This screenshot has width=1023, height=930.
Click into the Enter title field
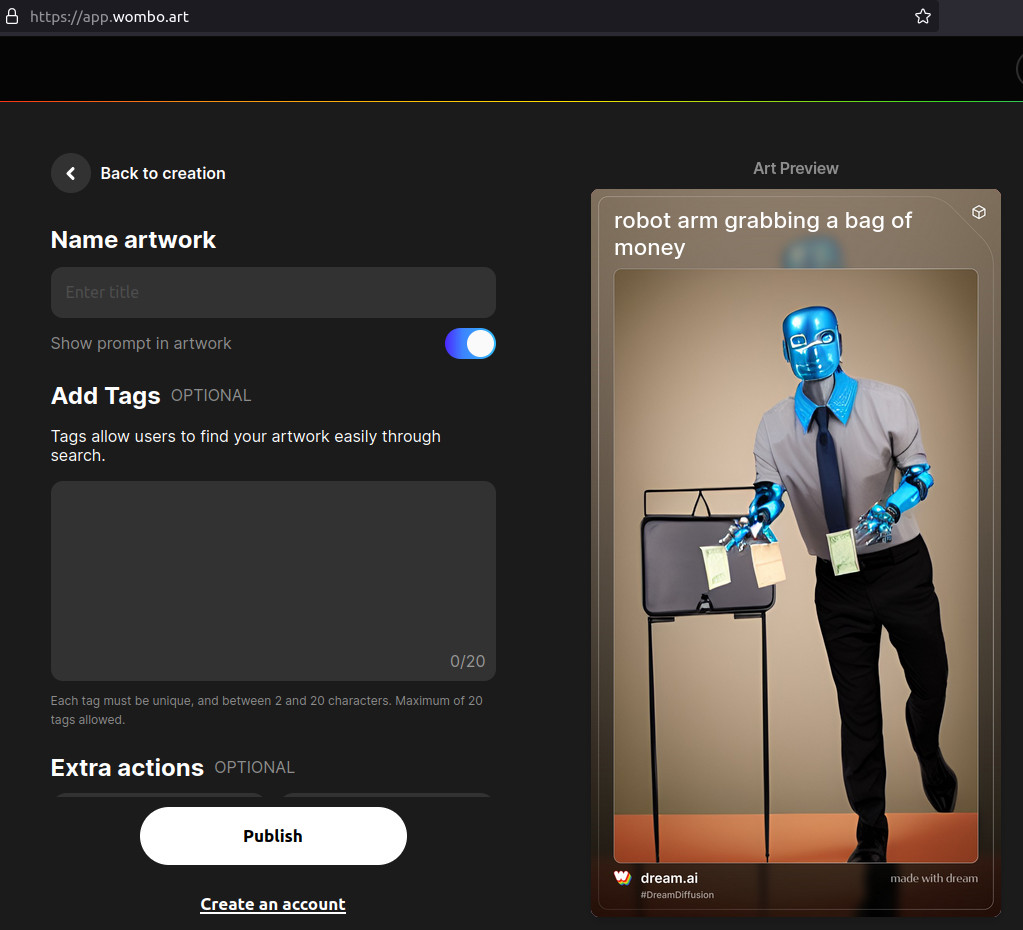click(273, 292)
